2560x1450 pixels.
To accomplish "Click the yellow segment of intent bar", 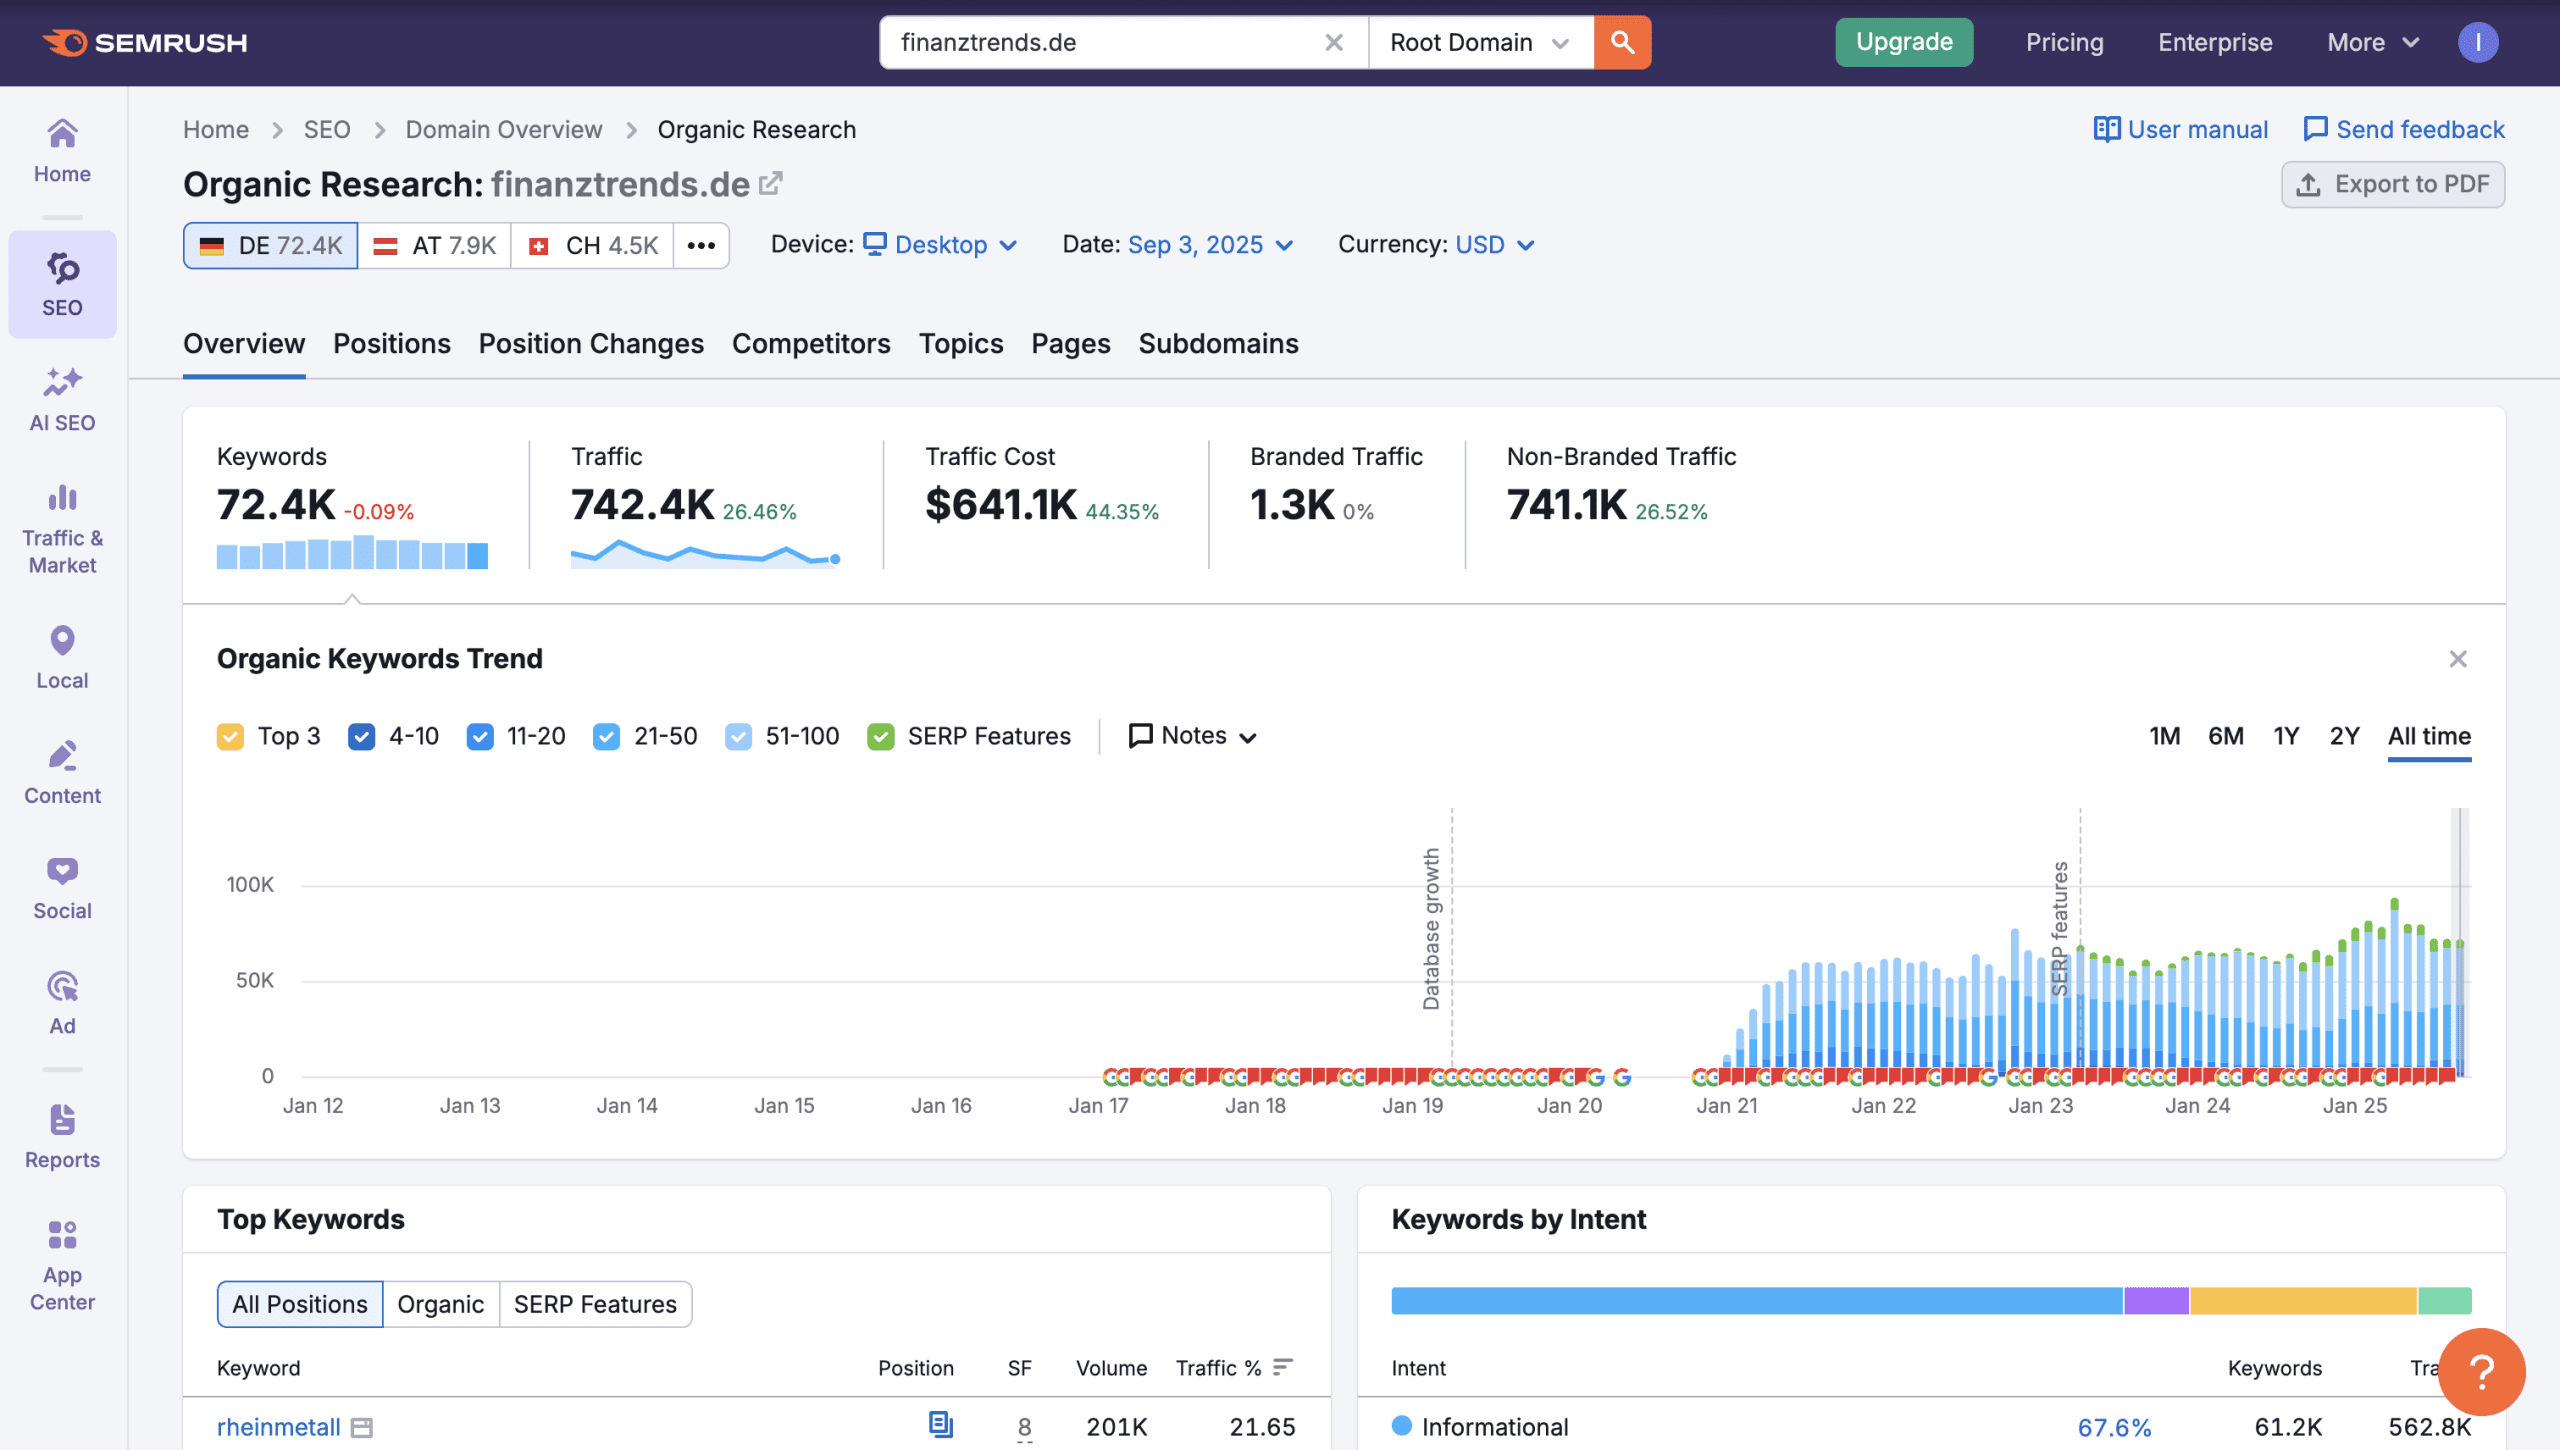I will (2302, 1300).
